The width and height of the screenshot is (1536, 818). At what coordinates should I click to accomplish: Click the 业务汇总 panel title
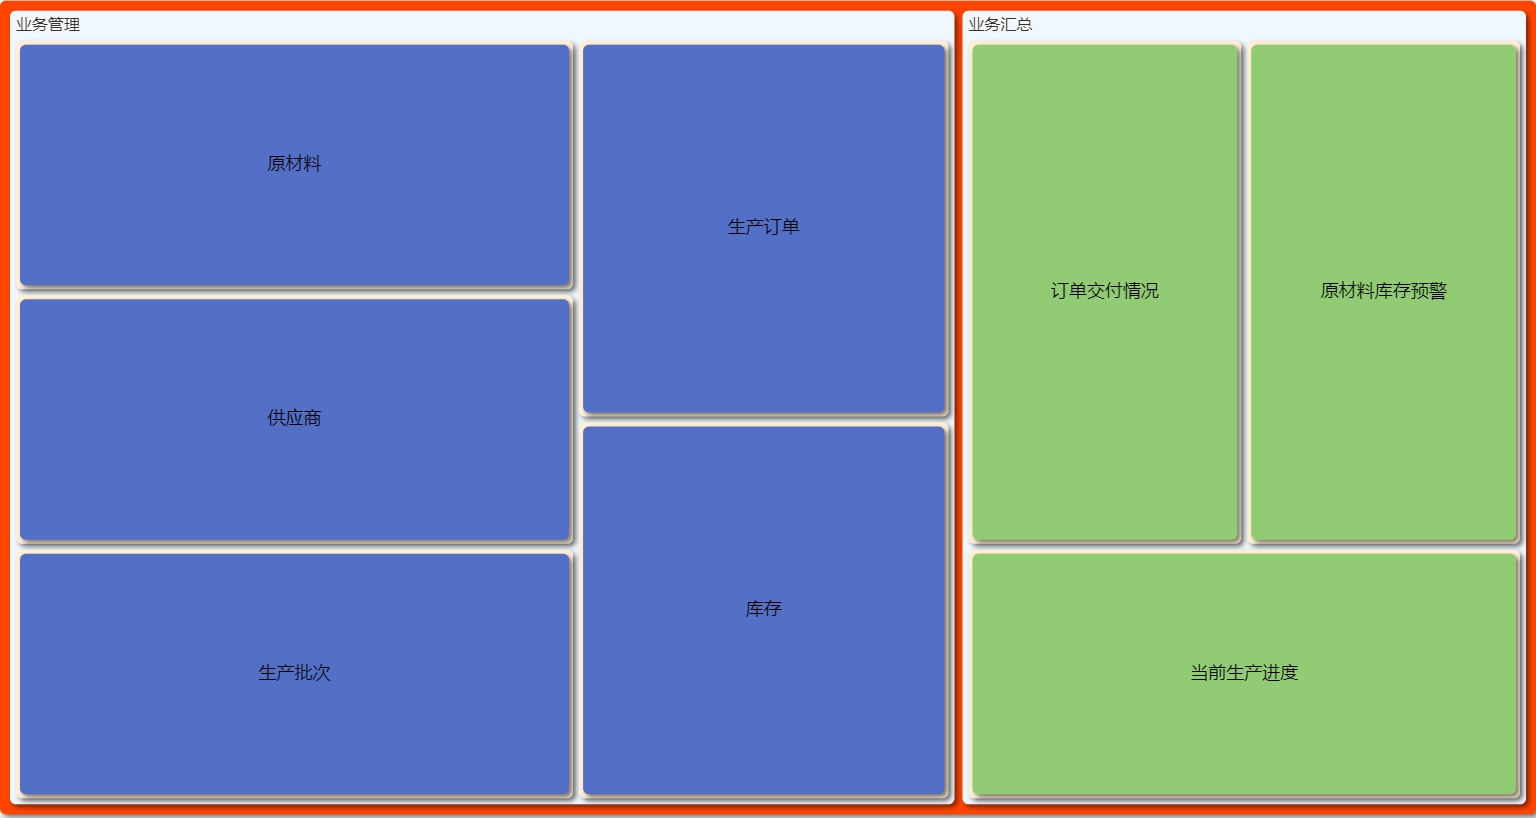[1000, 24]
